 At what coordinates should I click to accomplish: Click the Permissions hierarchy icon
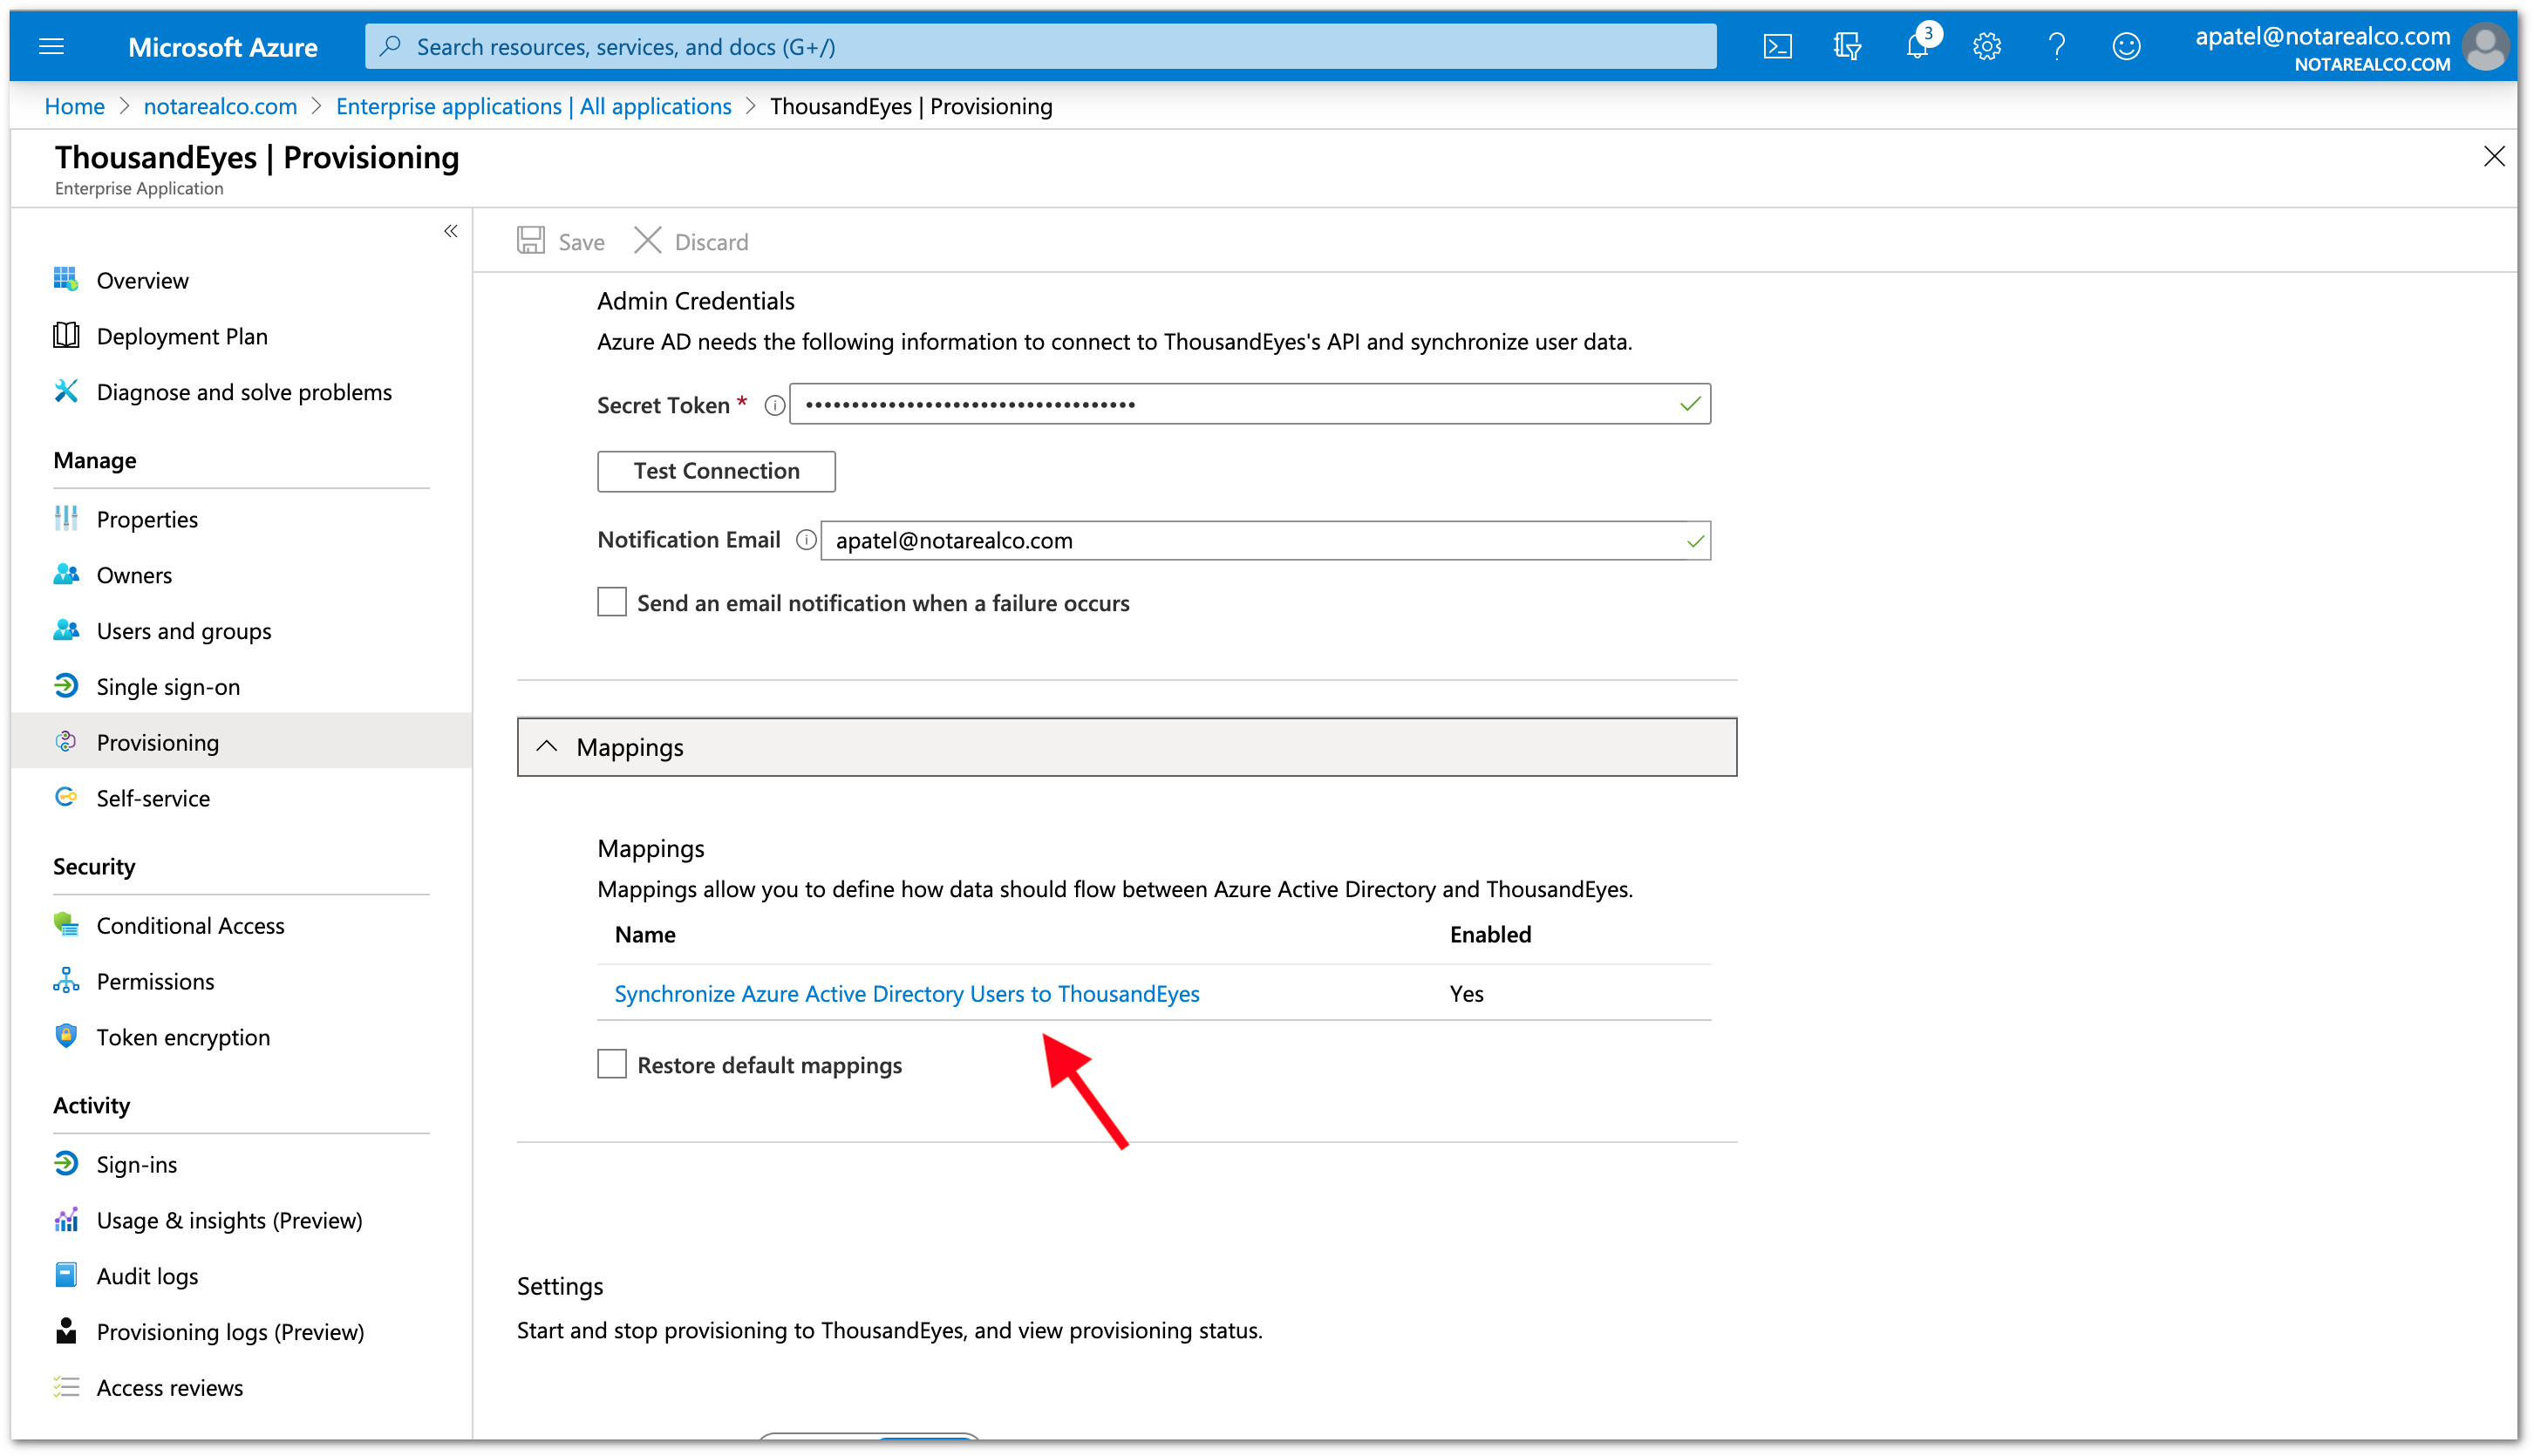coord(66,981)
